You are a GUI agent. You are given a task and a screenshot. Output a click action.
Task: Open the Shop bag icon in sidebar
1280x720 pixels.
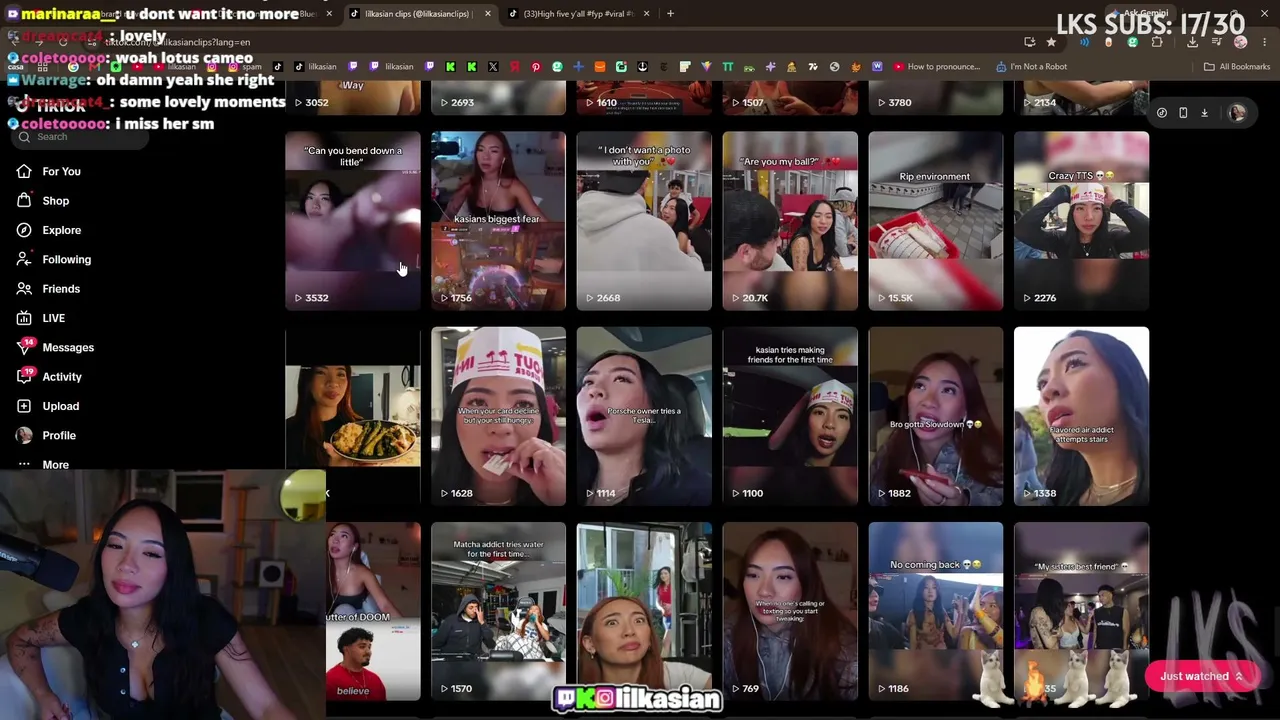(x=24, y=201)
